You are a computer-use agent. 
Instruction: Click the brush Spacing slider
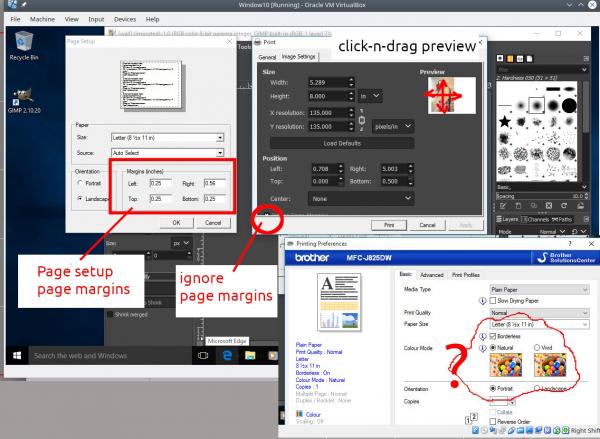[x=540, y=196]
